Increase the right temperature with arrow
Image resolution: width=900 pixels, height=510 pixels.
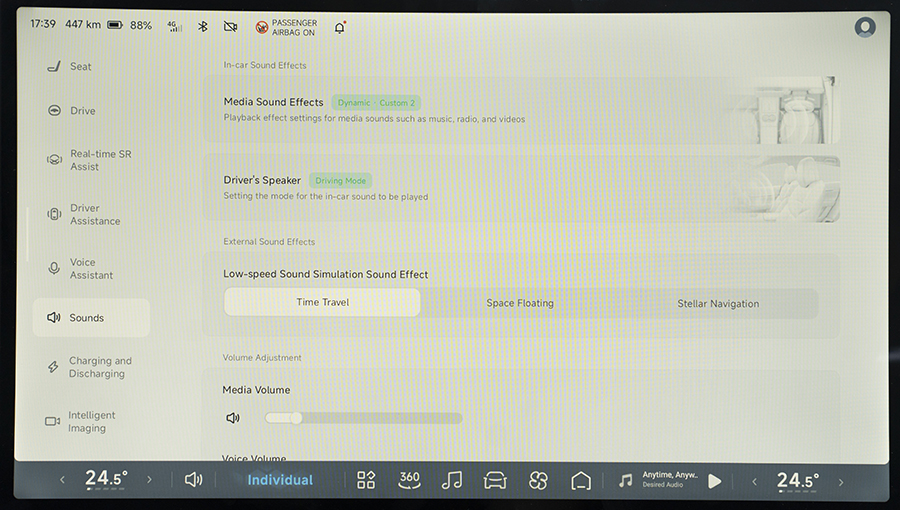click(841, 481)
